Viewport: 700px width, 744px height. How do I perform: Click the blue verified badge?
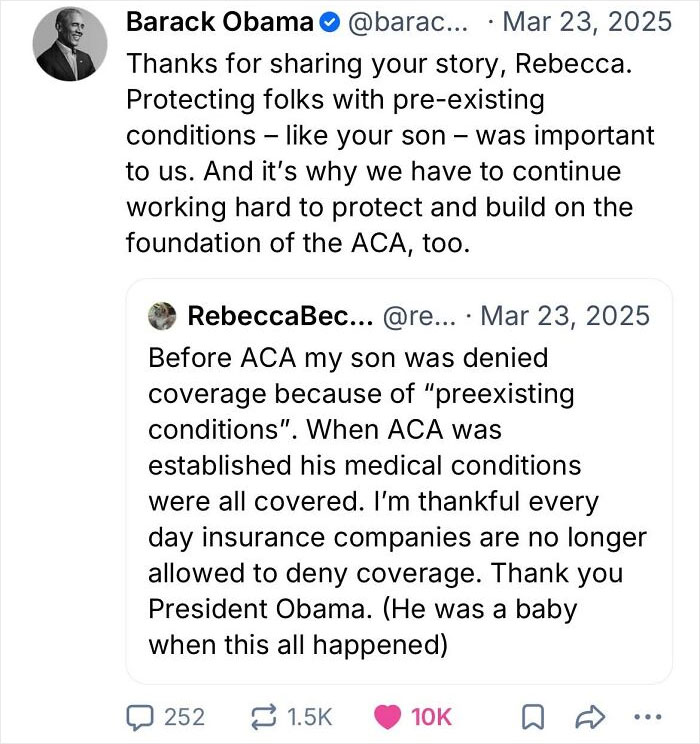click(x=329, y=23)
